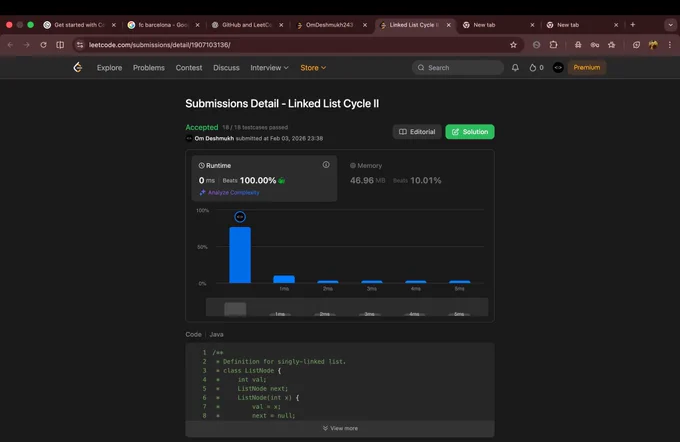Click the Accepted status text
Image resolution: width=680 pixels, height=442 pixels.
(x=202, y=127)
